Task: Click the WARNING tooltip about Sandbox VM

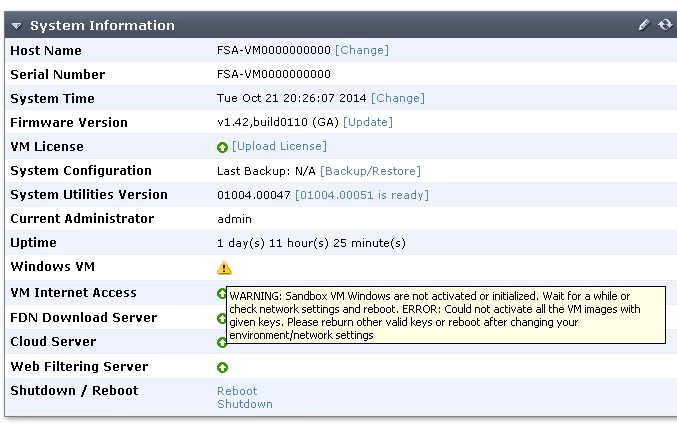Action: 446,315
